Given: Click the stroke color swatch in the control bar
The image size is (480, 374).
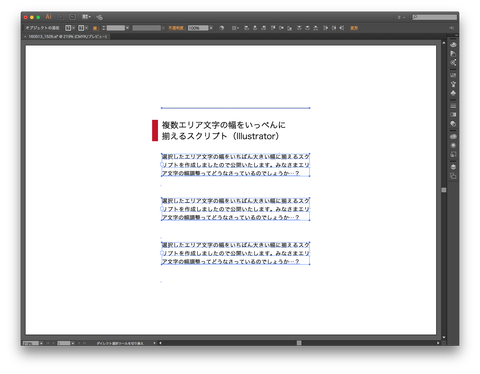Looking at the screenshot, I should click(81, 28).
